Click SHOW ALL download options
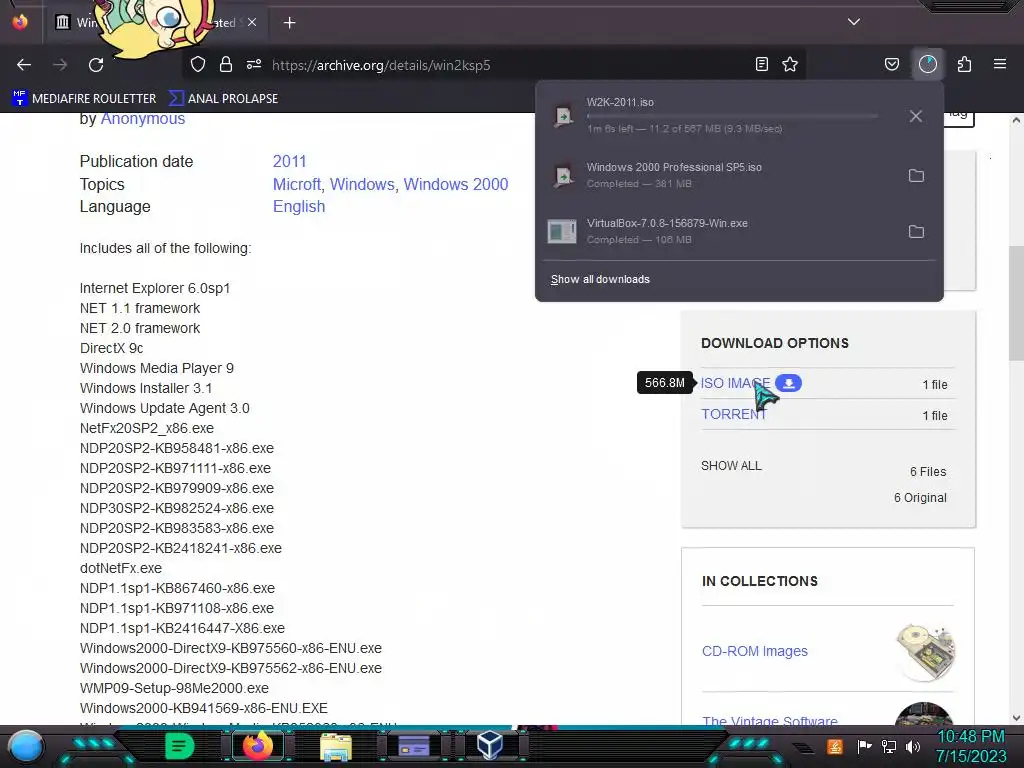This screenshot has height=768, width=1024. click(731, 466)
